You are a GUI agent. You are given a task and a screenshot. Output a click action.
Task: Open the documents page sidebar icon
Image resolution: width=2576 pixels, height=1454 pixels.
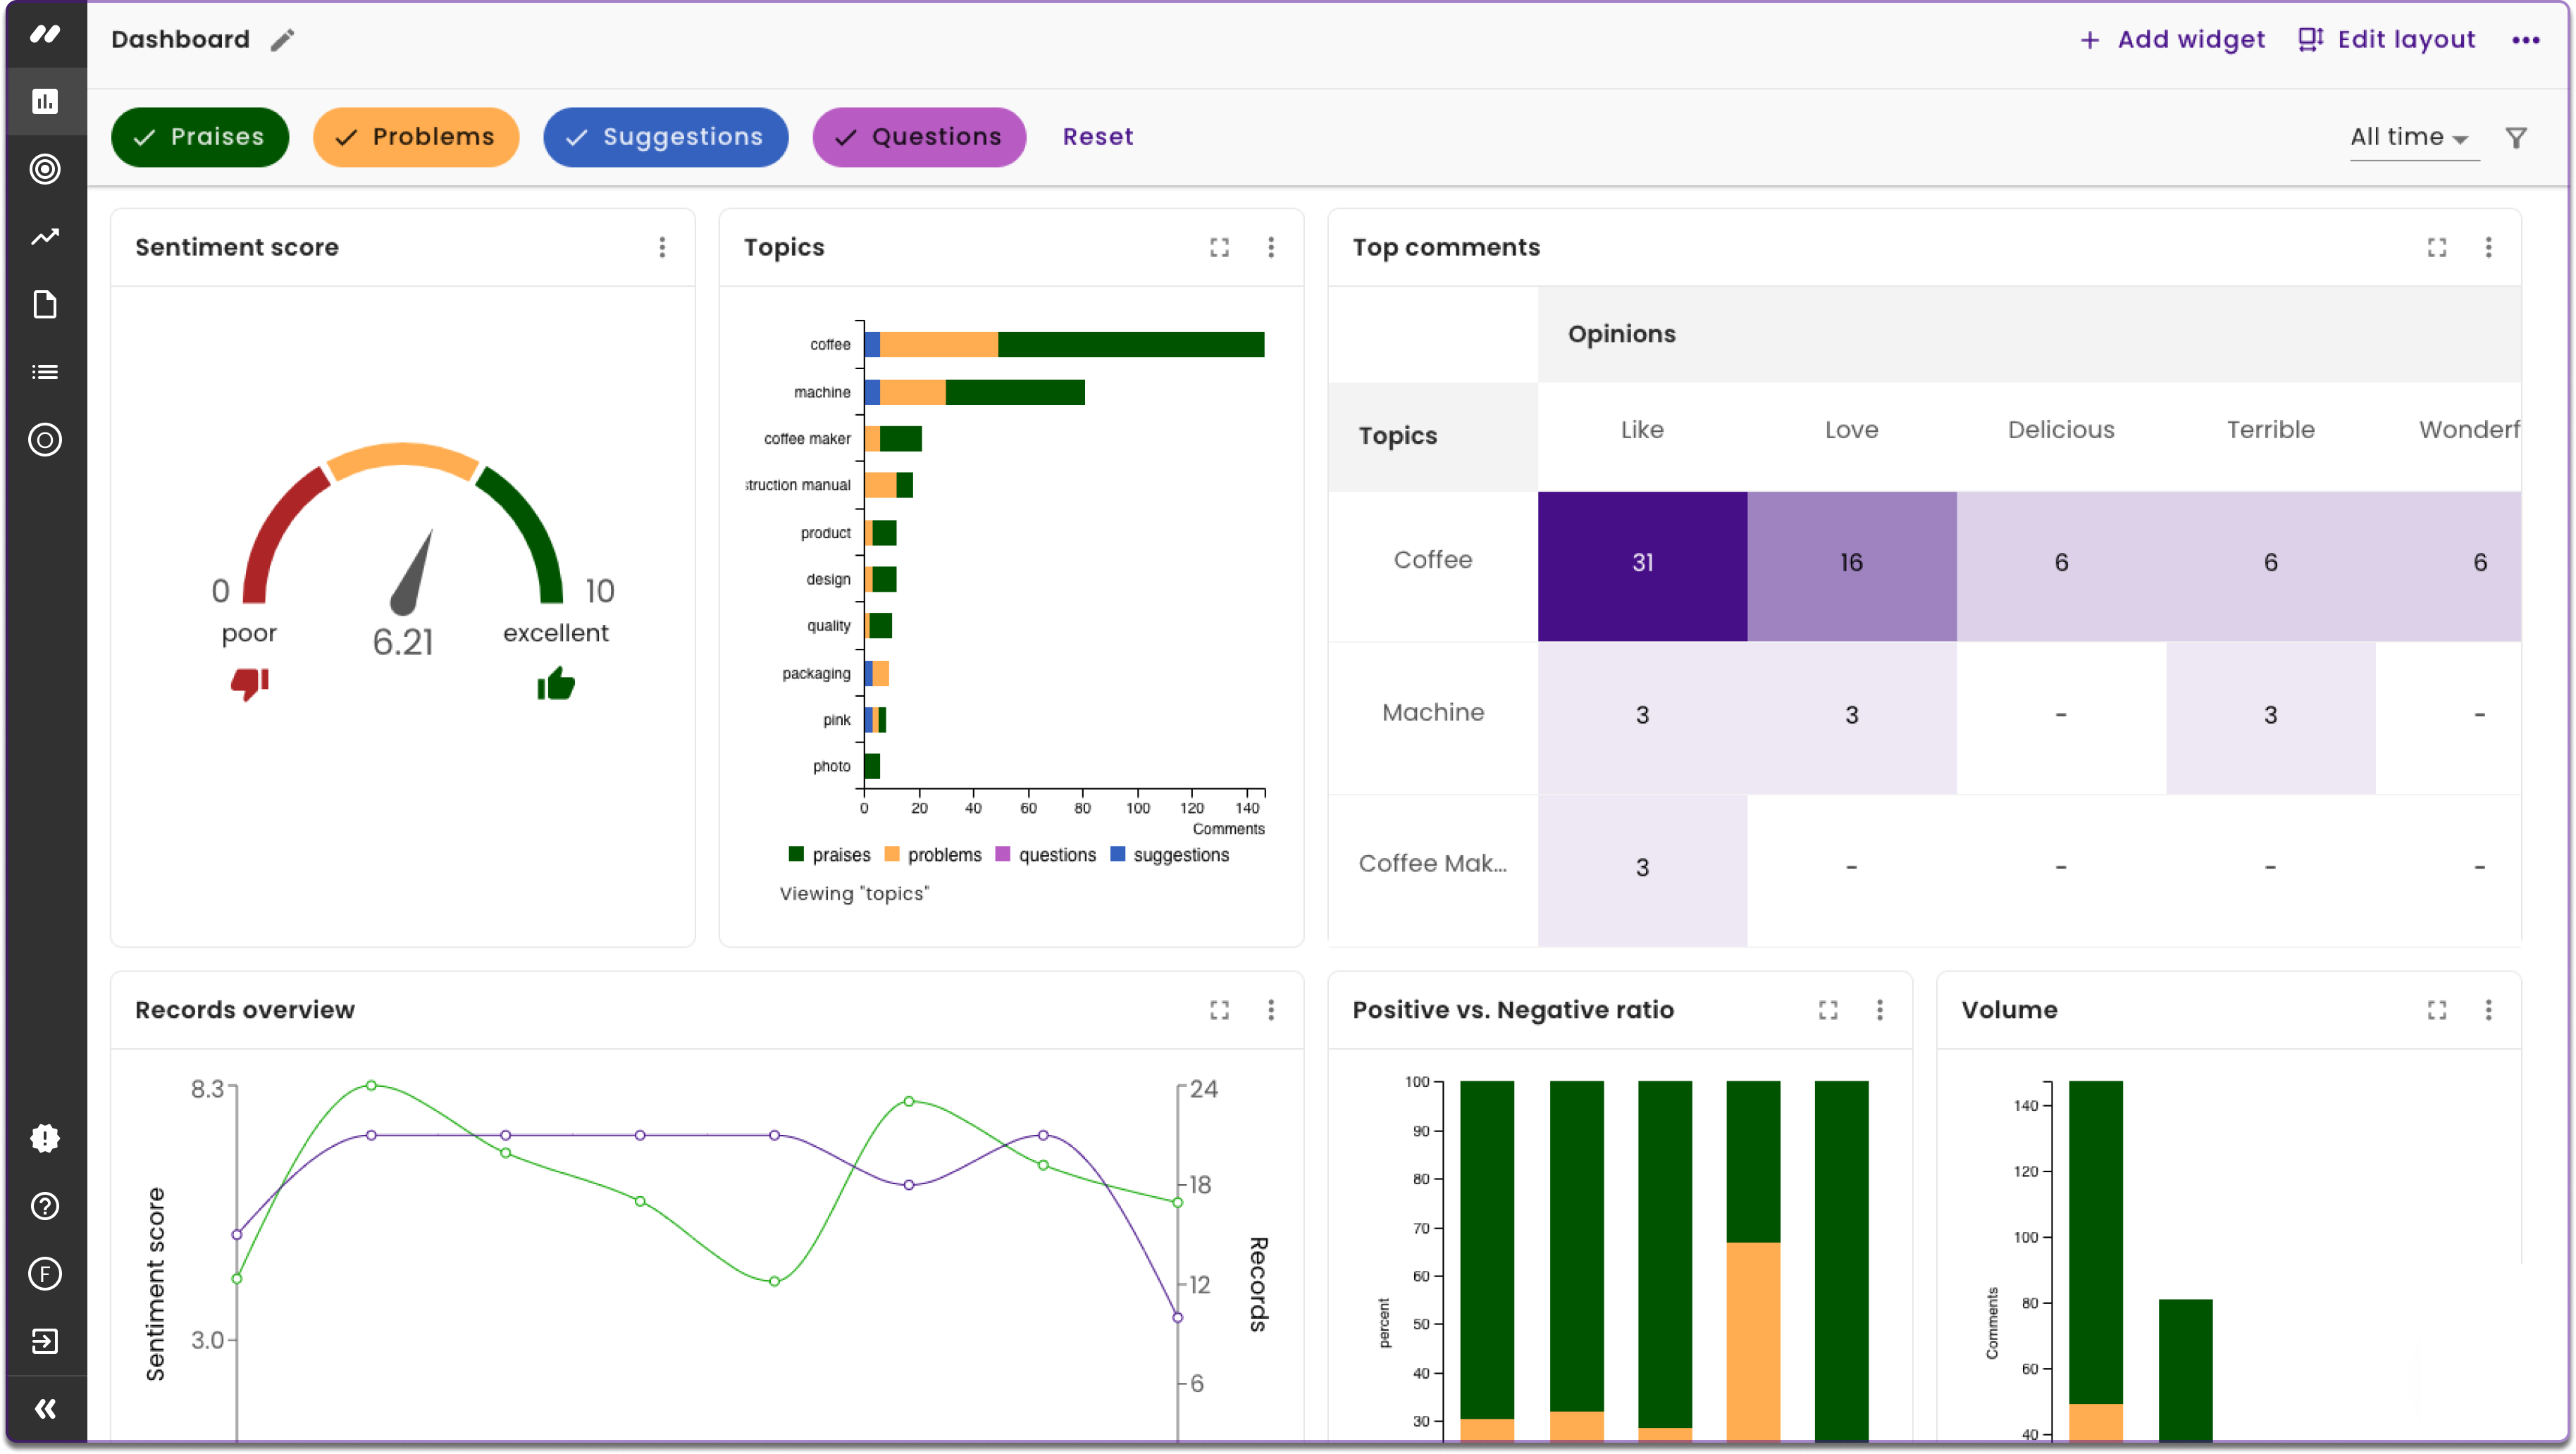pyautogui.click(x=45, y=304)
